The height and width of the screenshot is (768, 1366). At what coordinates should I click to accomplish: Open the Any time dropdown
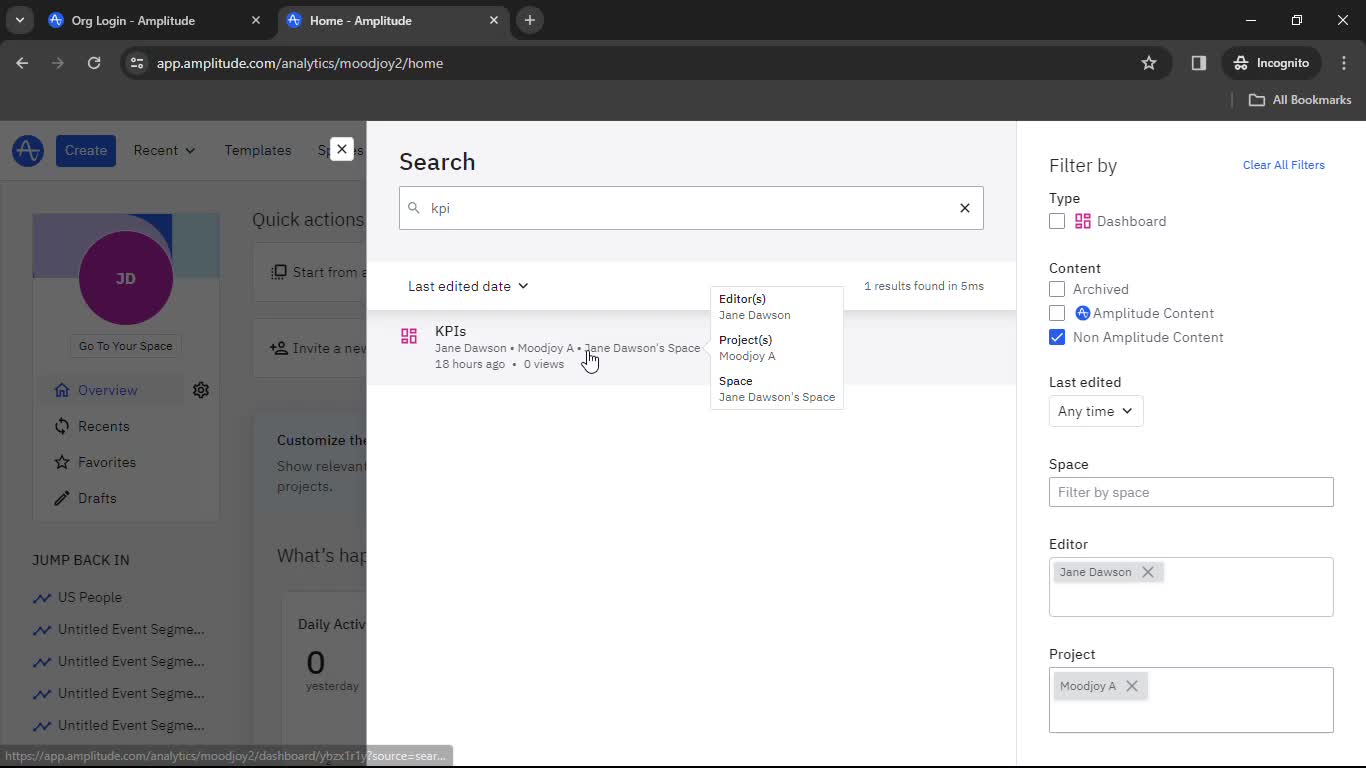(x=1096, y=411)
